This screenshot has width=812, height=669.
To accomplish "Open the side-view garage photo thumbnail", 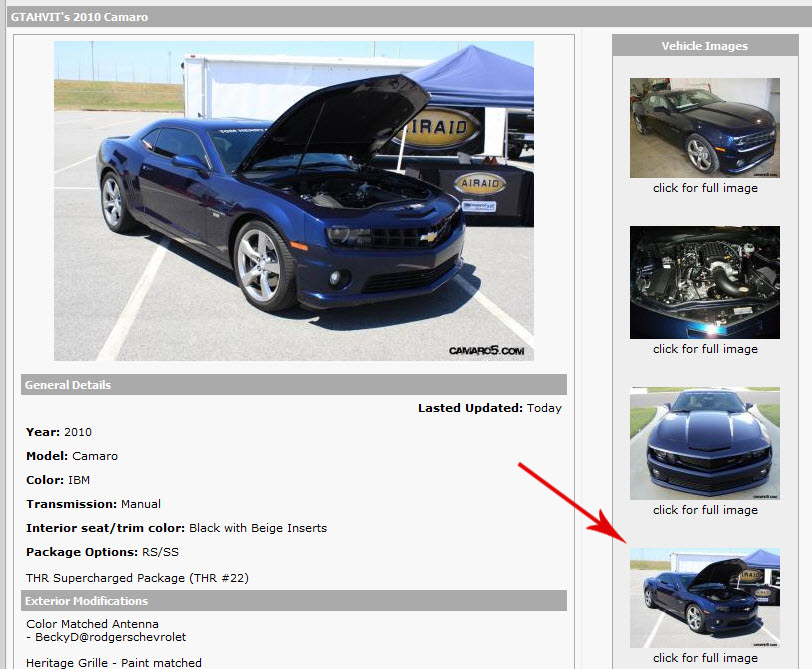I will tap(704, 127).
